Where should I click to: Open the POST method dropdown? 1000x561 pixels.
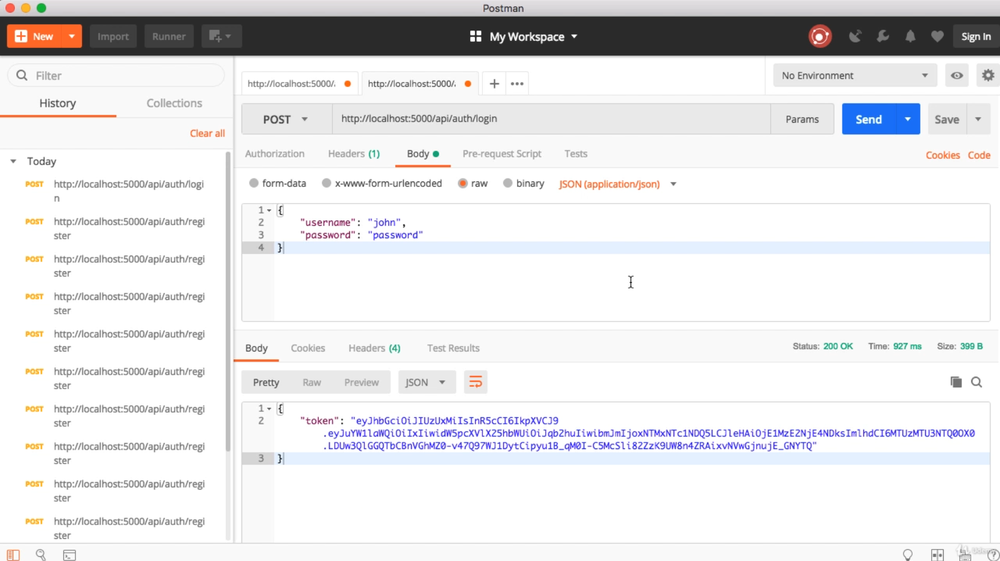(286, 119)
